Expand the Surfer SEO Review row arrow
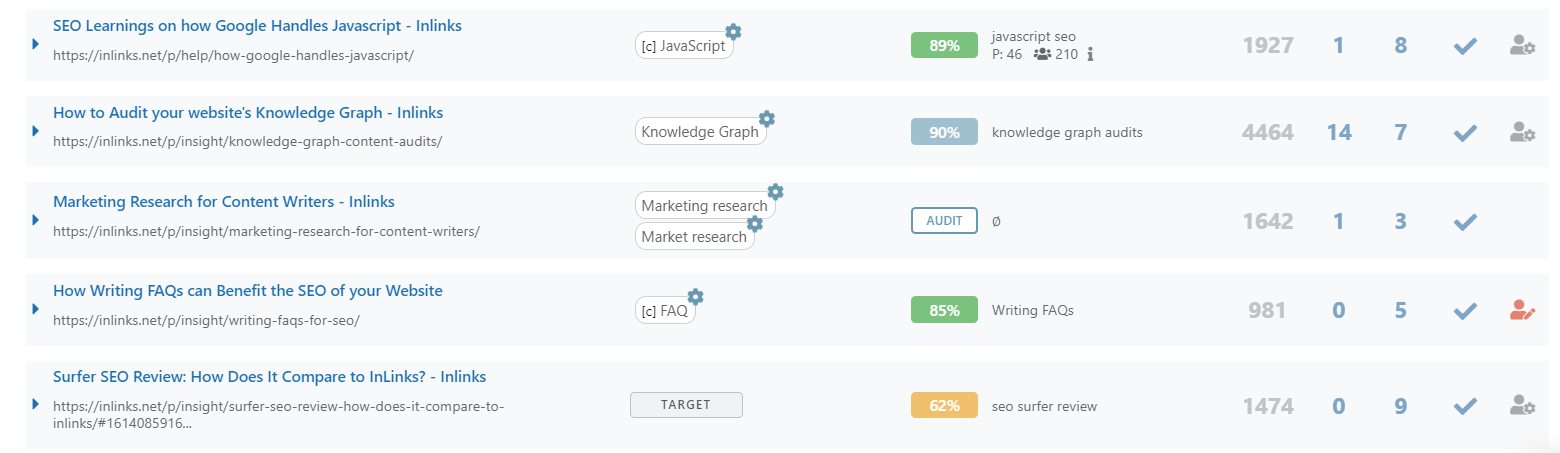Screen dimensions: 1560x453 (x=35, y=404)
